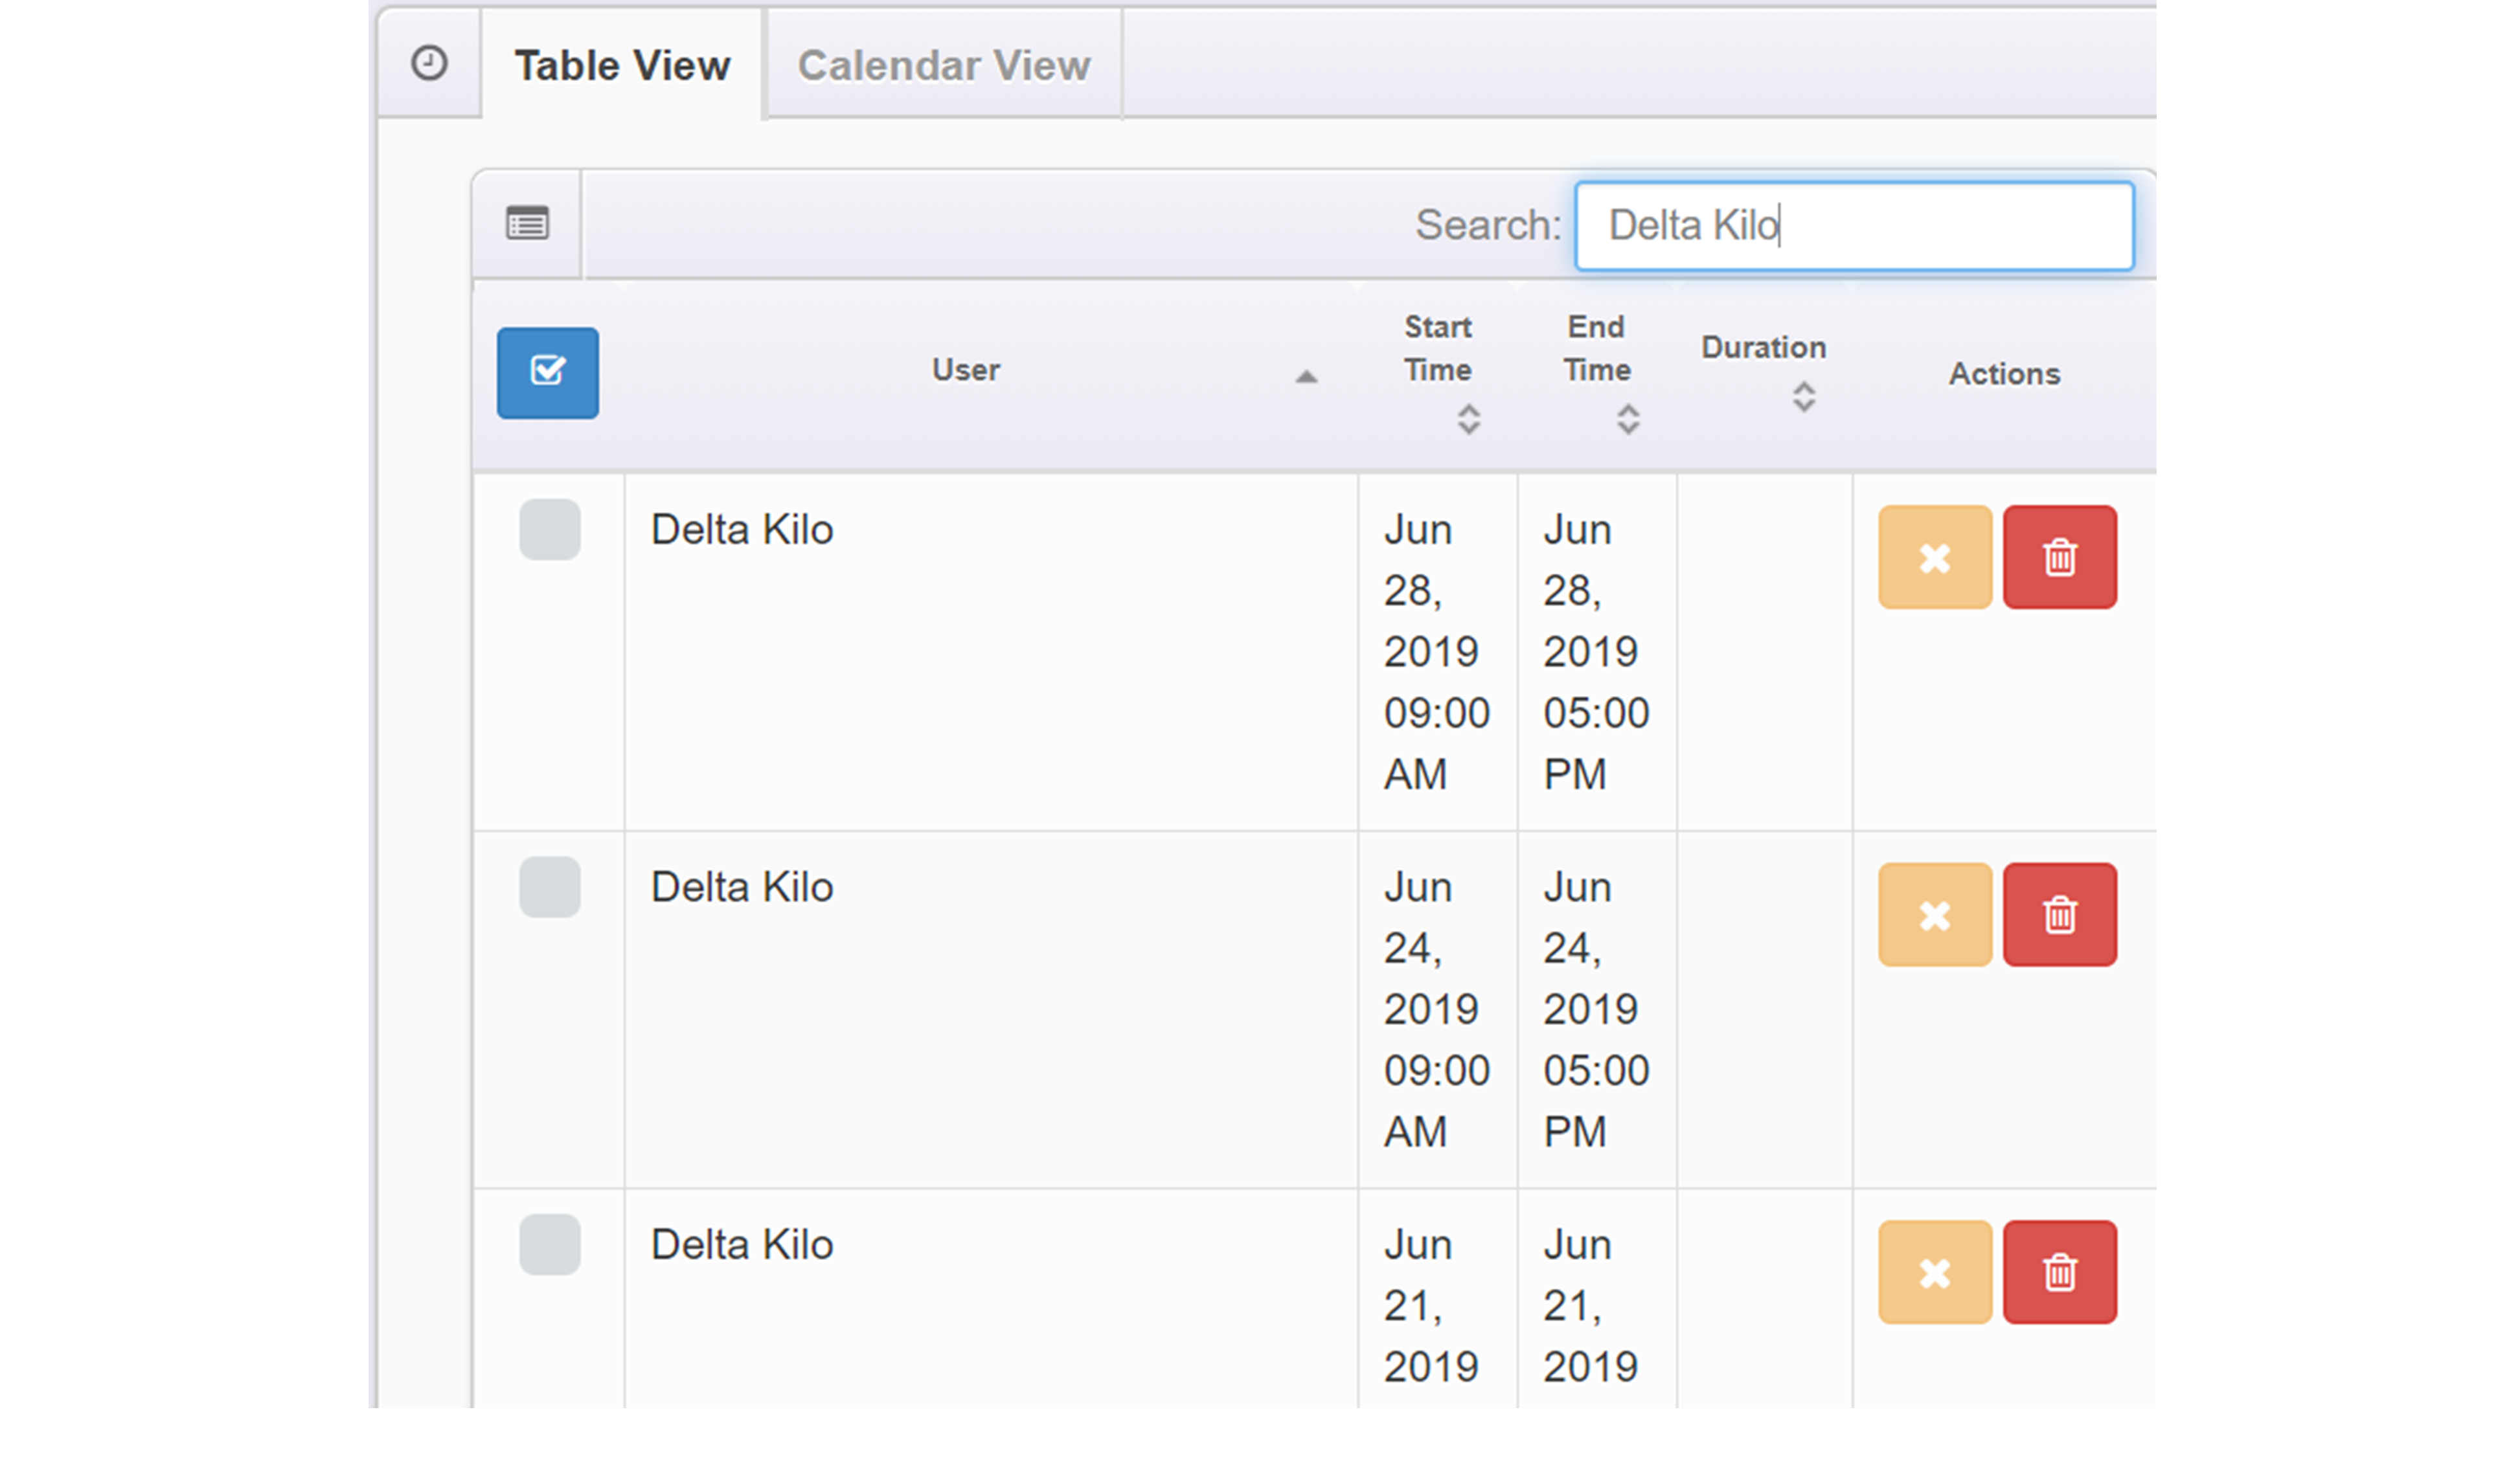The width and height of the screenshot is (2520, 1460).
Task: Toggle the blue select-all checkbox in header
Action: click(548, 372)
